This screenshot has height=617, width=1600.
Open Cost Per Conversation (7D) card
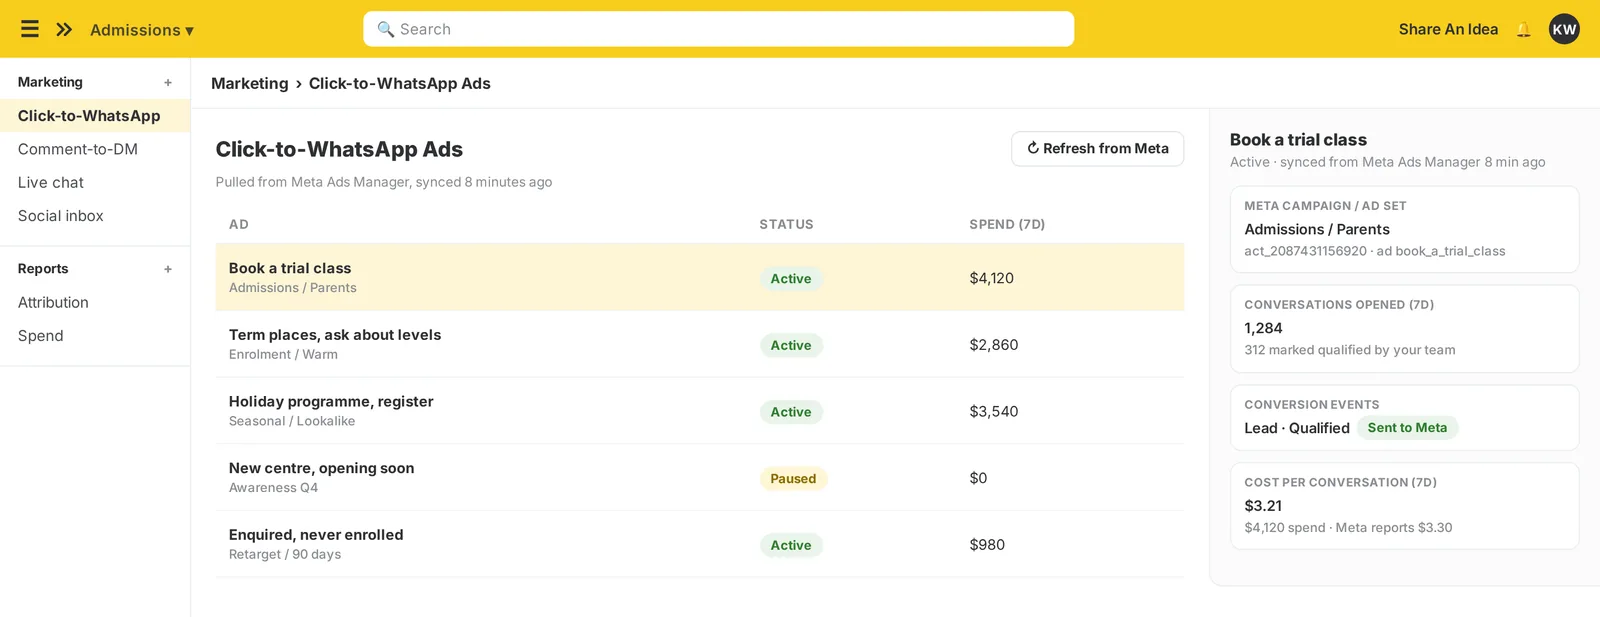click(x=1404, y=506)
